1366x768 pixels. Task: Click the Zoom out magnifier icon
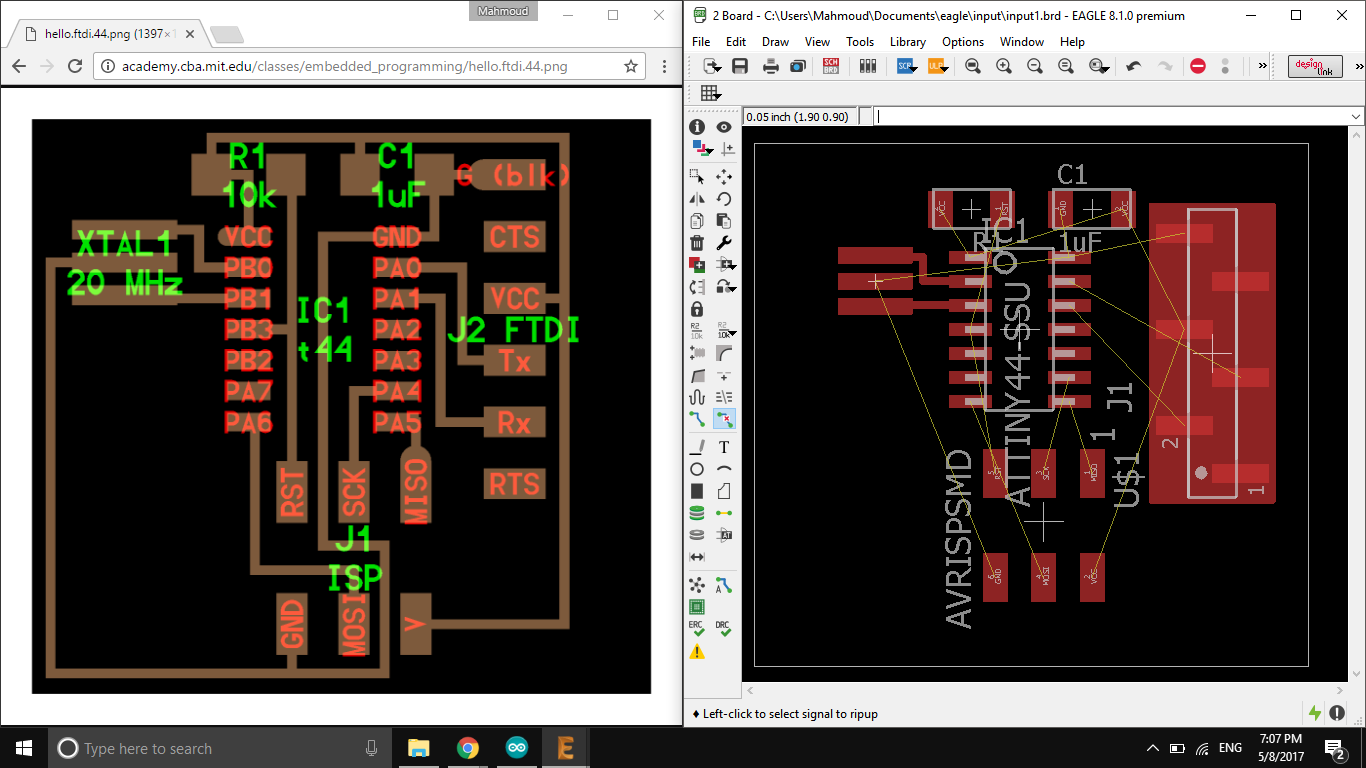[1034, 66]
